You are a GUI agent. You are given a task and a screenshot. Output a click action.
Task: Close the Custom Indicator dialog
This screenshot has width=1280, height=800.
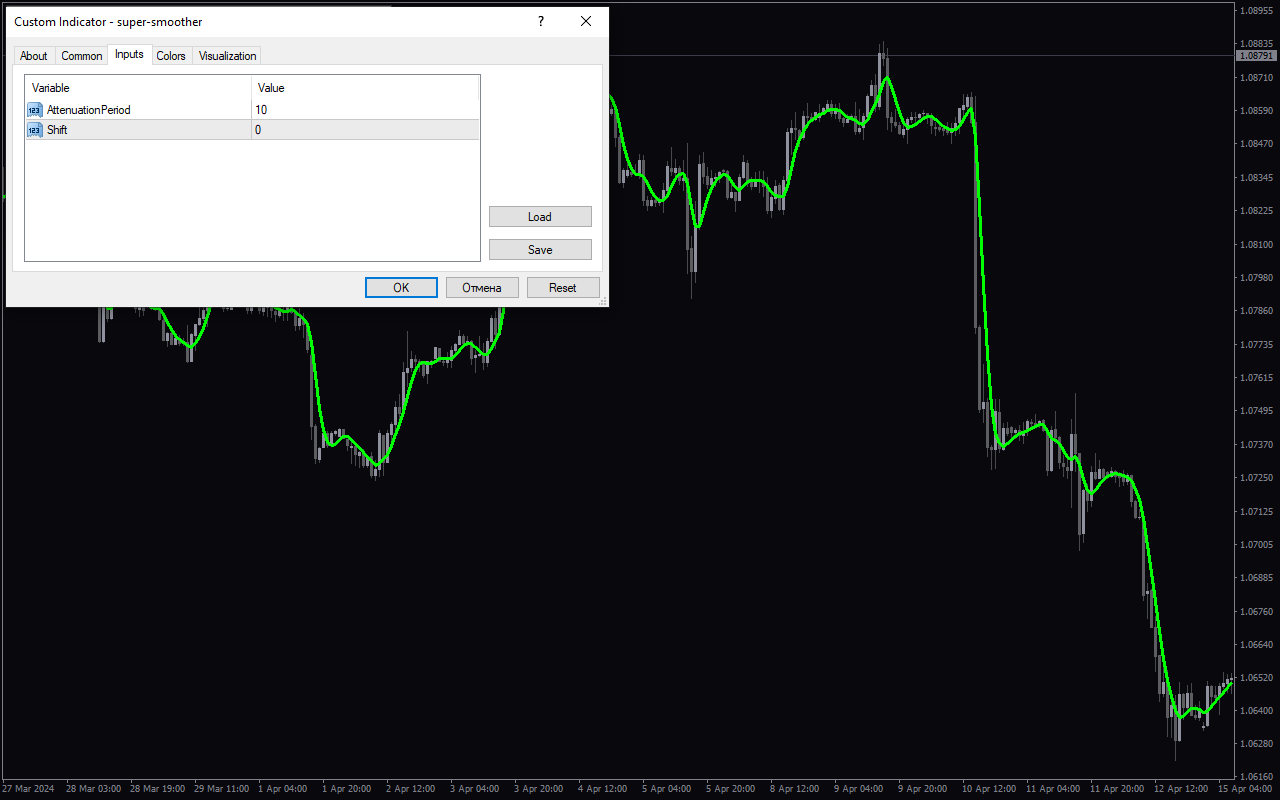pyautogui.click(x=586, y=21)
